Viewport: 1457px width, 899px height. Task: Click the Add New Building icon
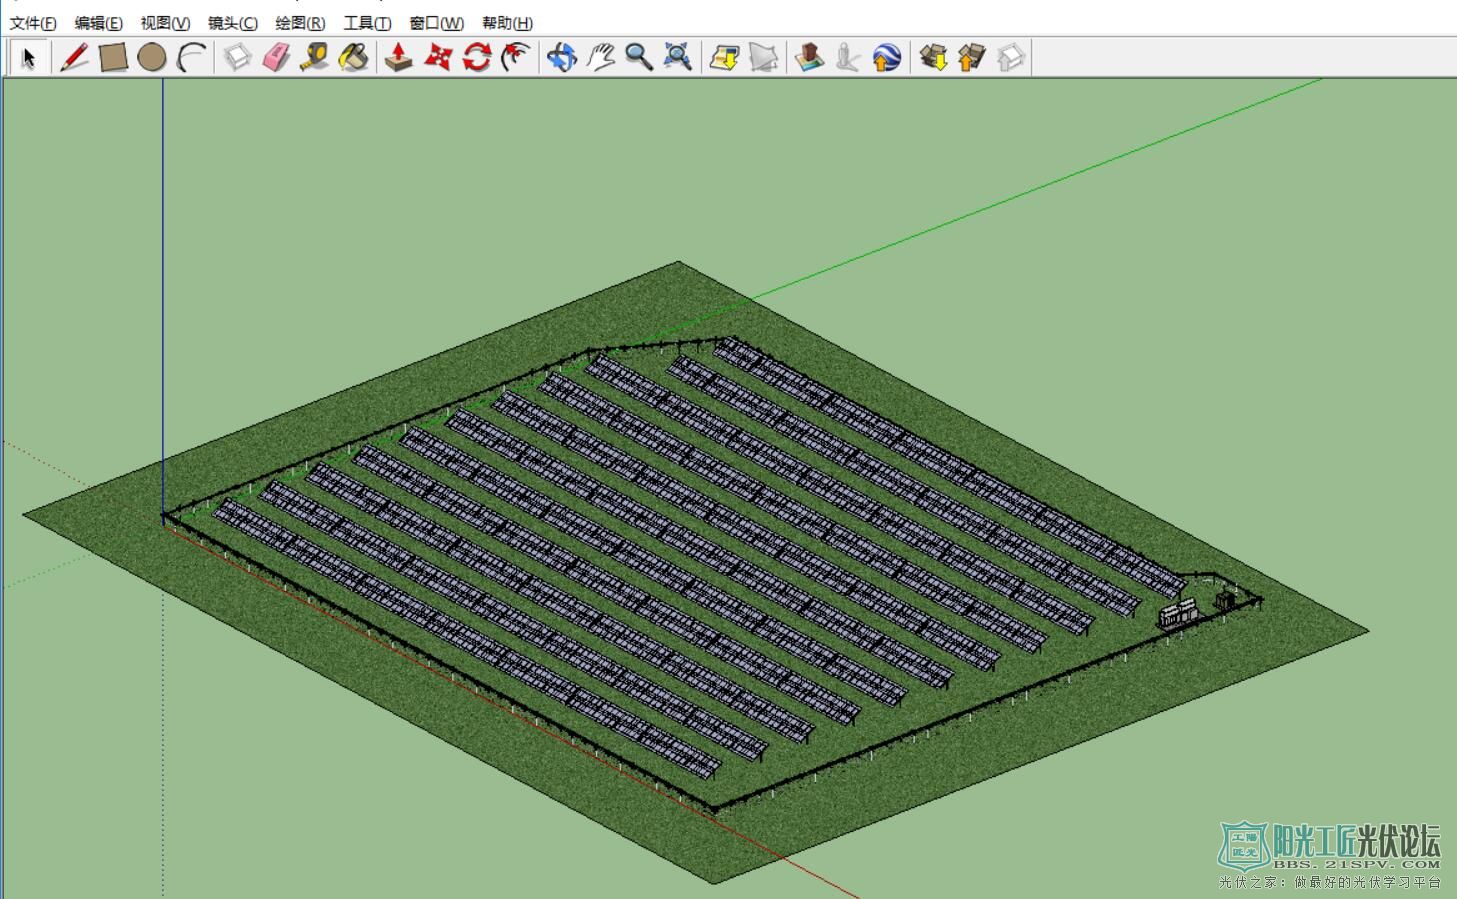[809, 58]
